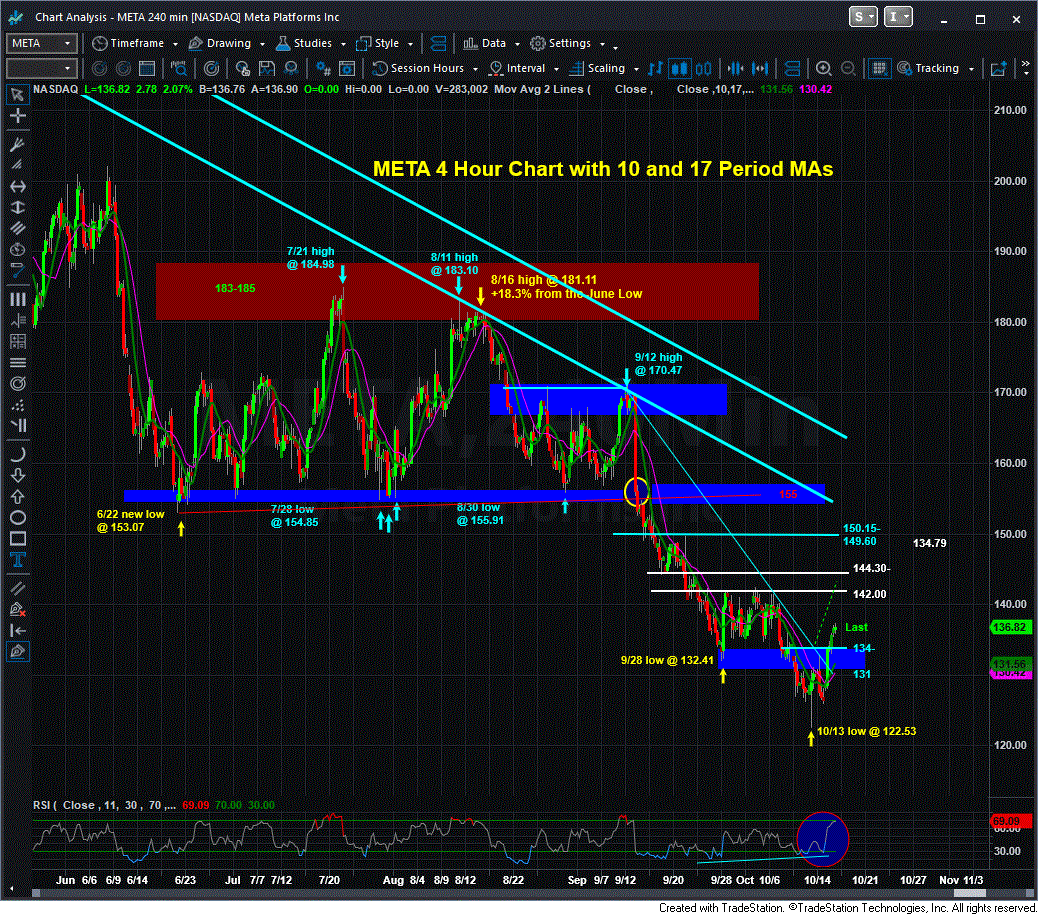Click the zoom out magnifier icon
Screen dimensions: 1038x914
click(x=847, y=68)
